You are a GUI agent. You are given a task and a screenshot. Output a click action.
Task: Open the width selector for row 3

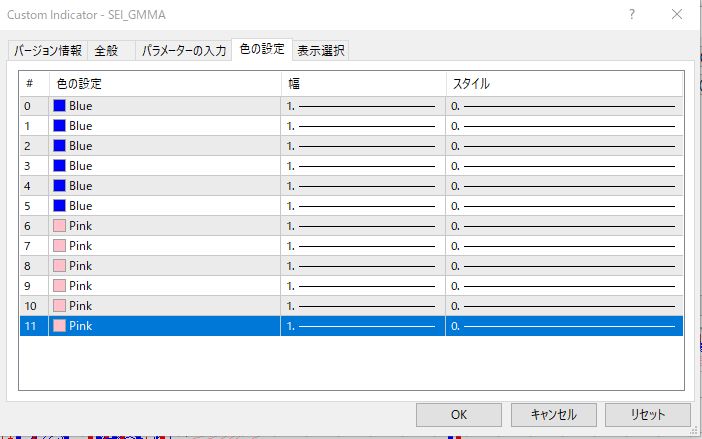[x=363, y=166]
